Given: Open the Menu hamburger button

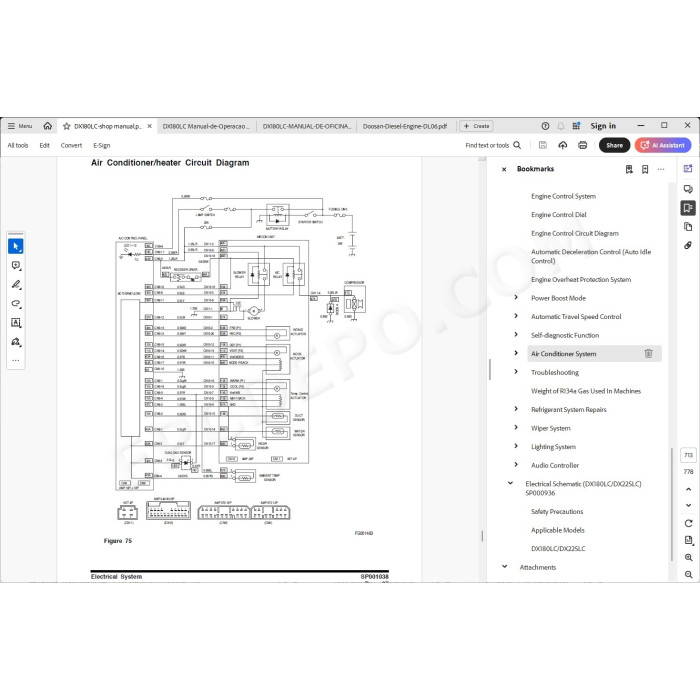Looking at the screenshot, I should [x=20, y=126].
